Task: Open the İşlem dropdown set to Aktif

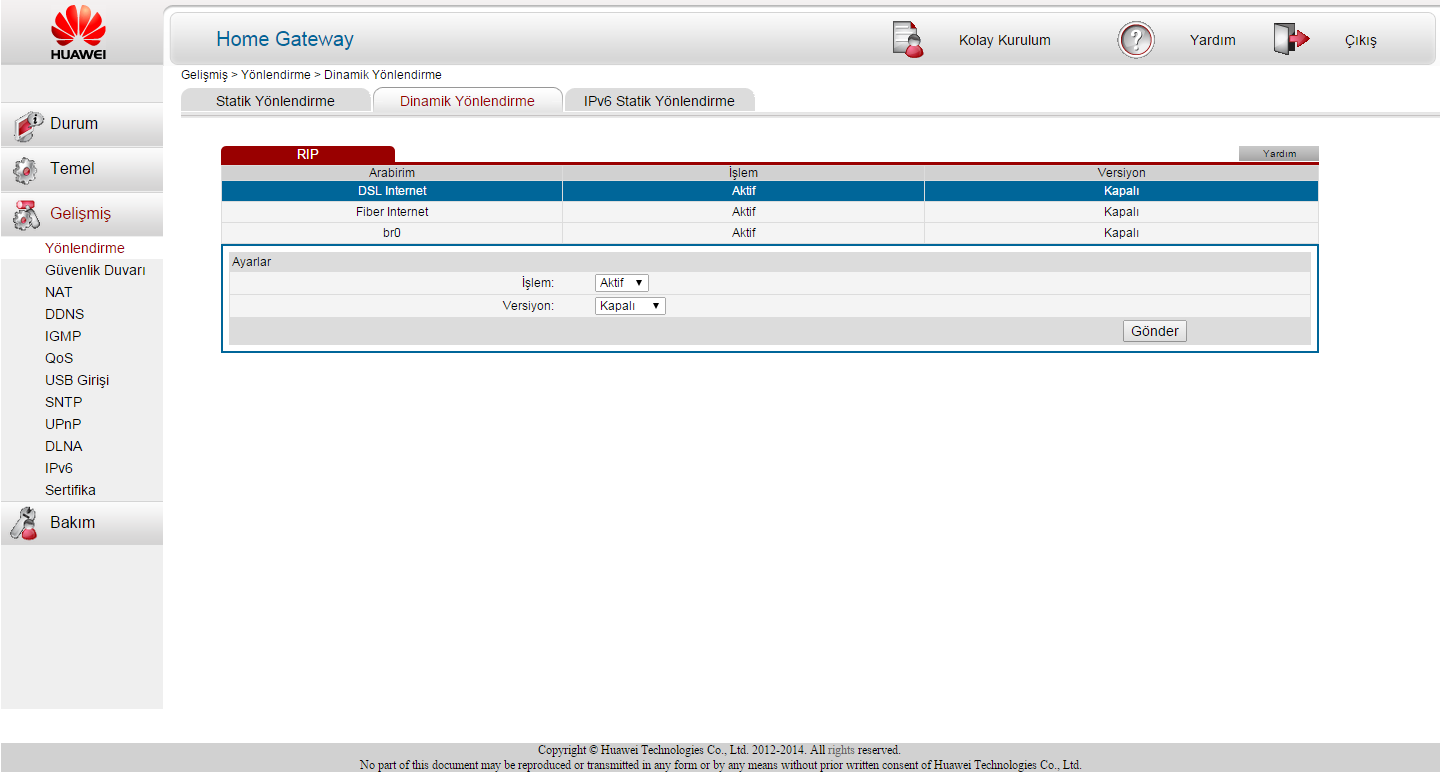Action: [621, 283]
